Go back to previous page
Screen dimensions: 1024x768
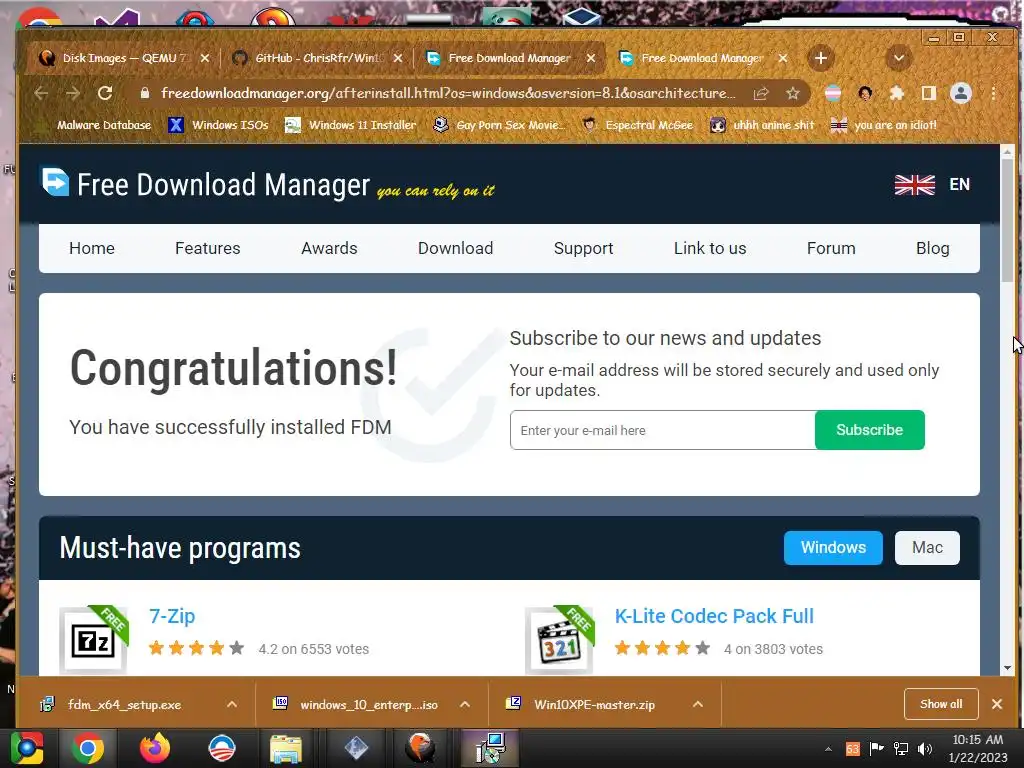(41, 93)
